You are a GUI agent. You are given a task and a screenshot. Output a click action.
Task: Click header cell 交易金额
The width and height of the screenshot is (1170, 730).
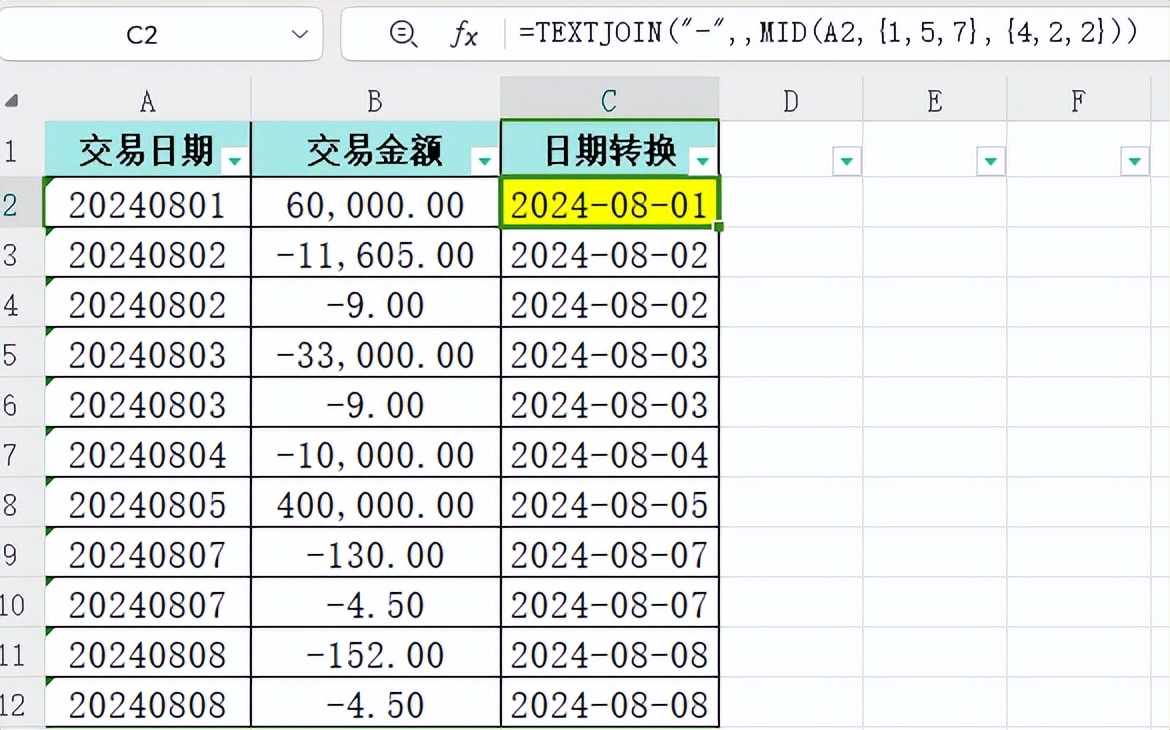pyautogui.click(x=375, y=150)
